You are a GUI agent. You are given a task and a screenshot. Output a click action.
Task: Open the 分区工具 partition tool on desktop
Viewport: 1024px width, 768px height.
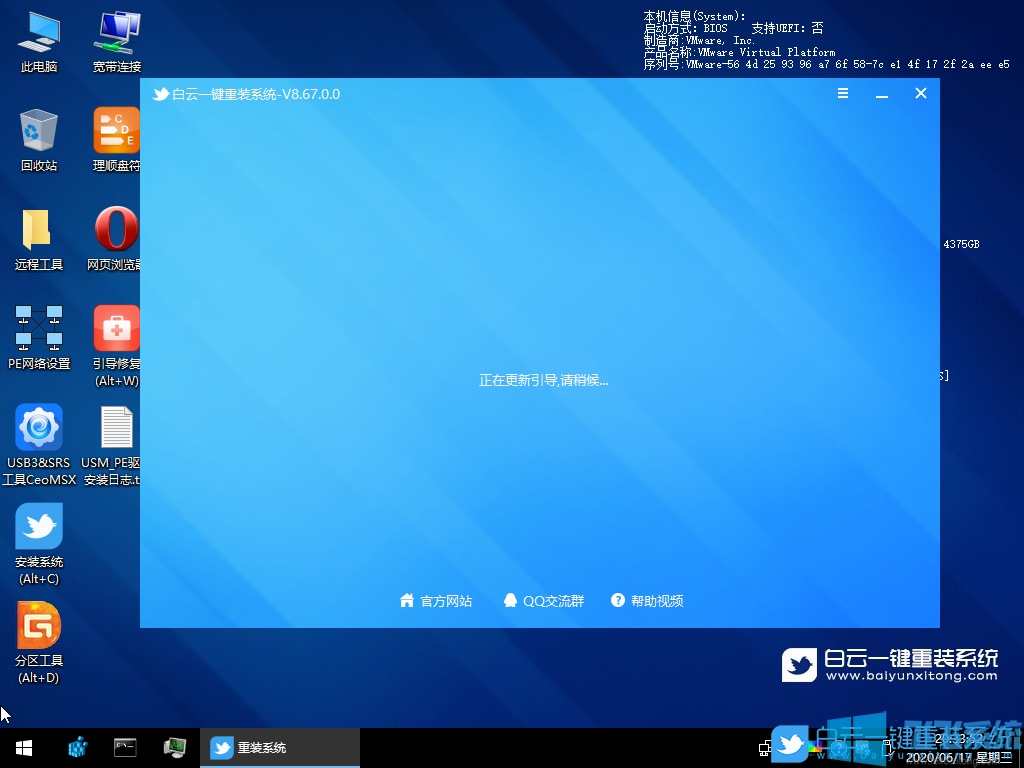coord(38,632)
